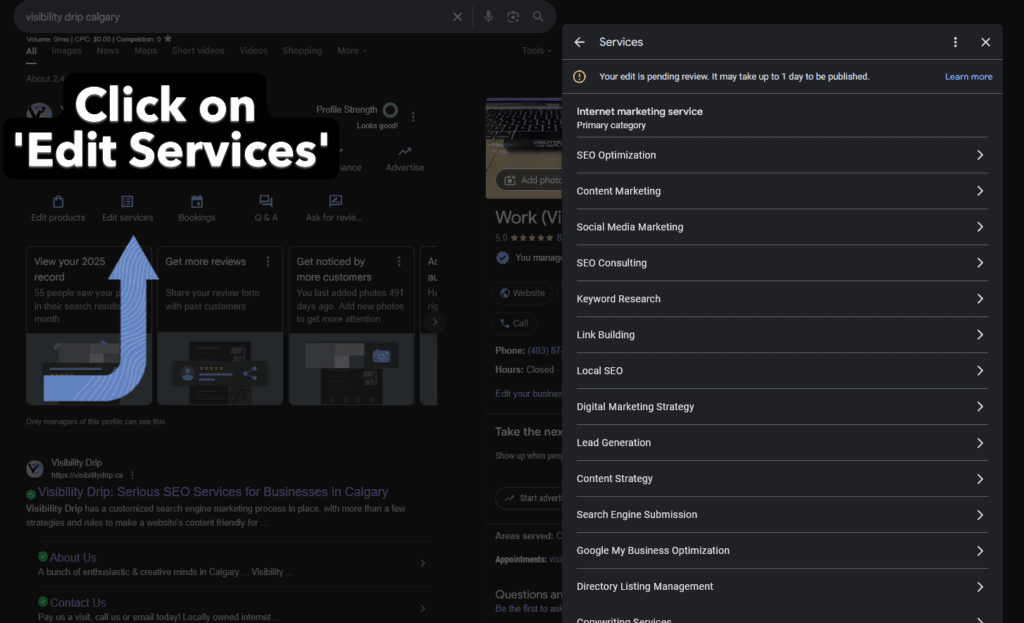Select the Directory Listing Management row
This screenshot has width=1024, height=623.
(782, 586)
